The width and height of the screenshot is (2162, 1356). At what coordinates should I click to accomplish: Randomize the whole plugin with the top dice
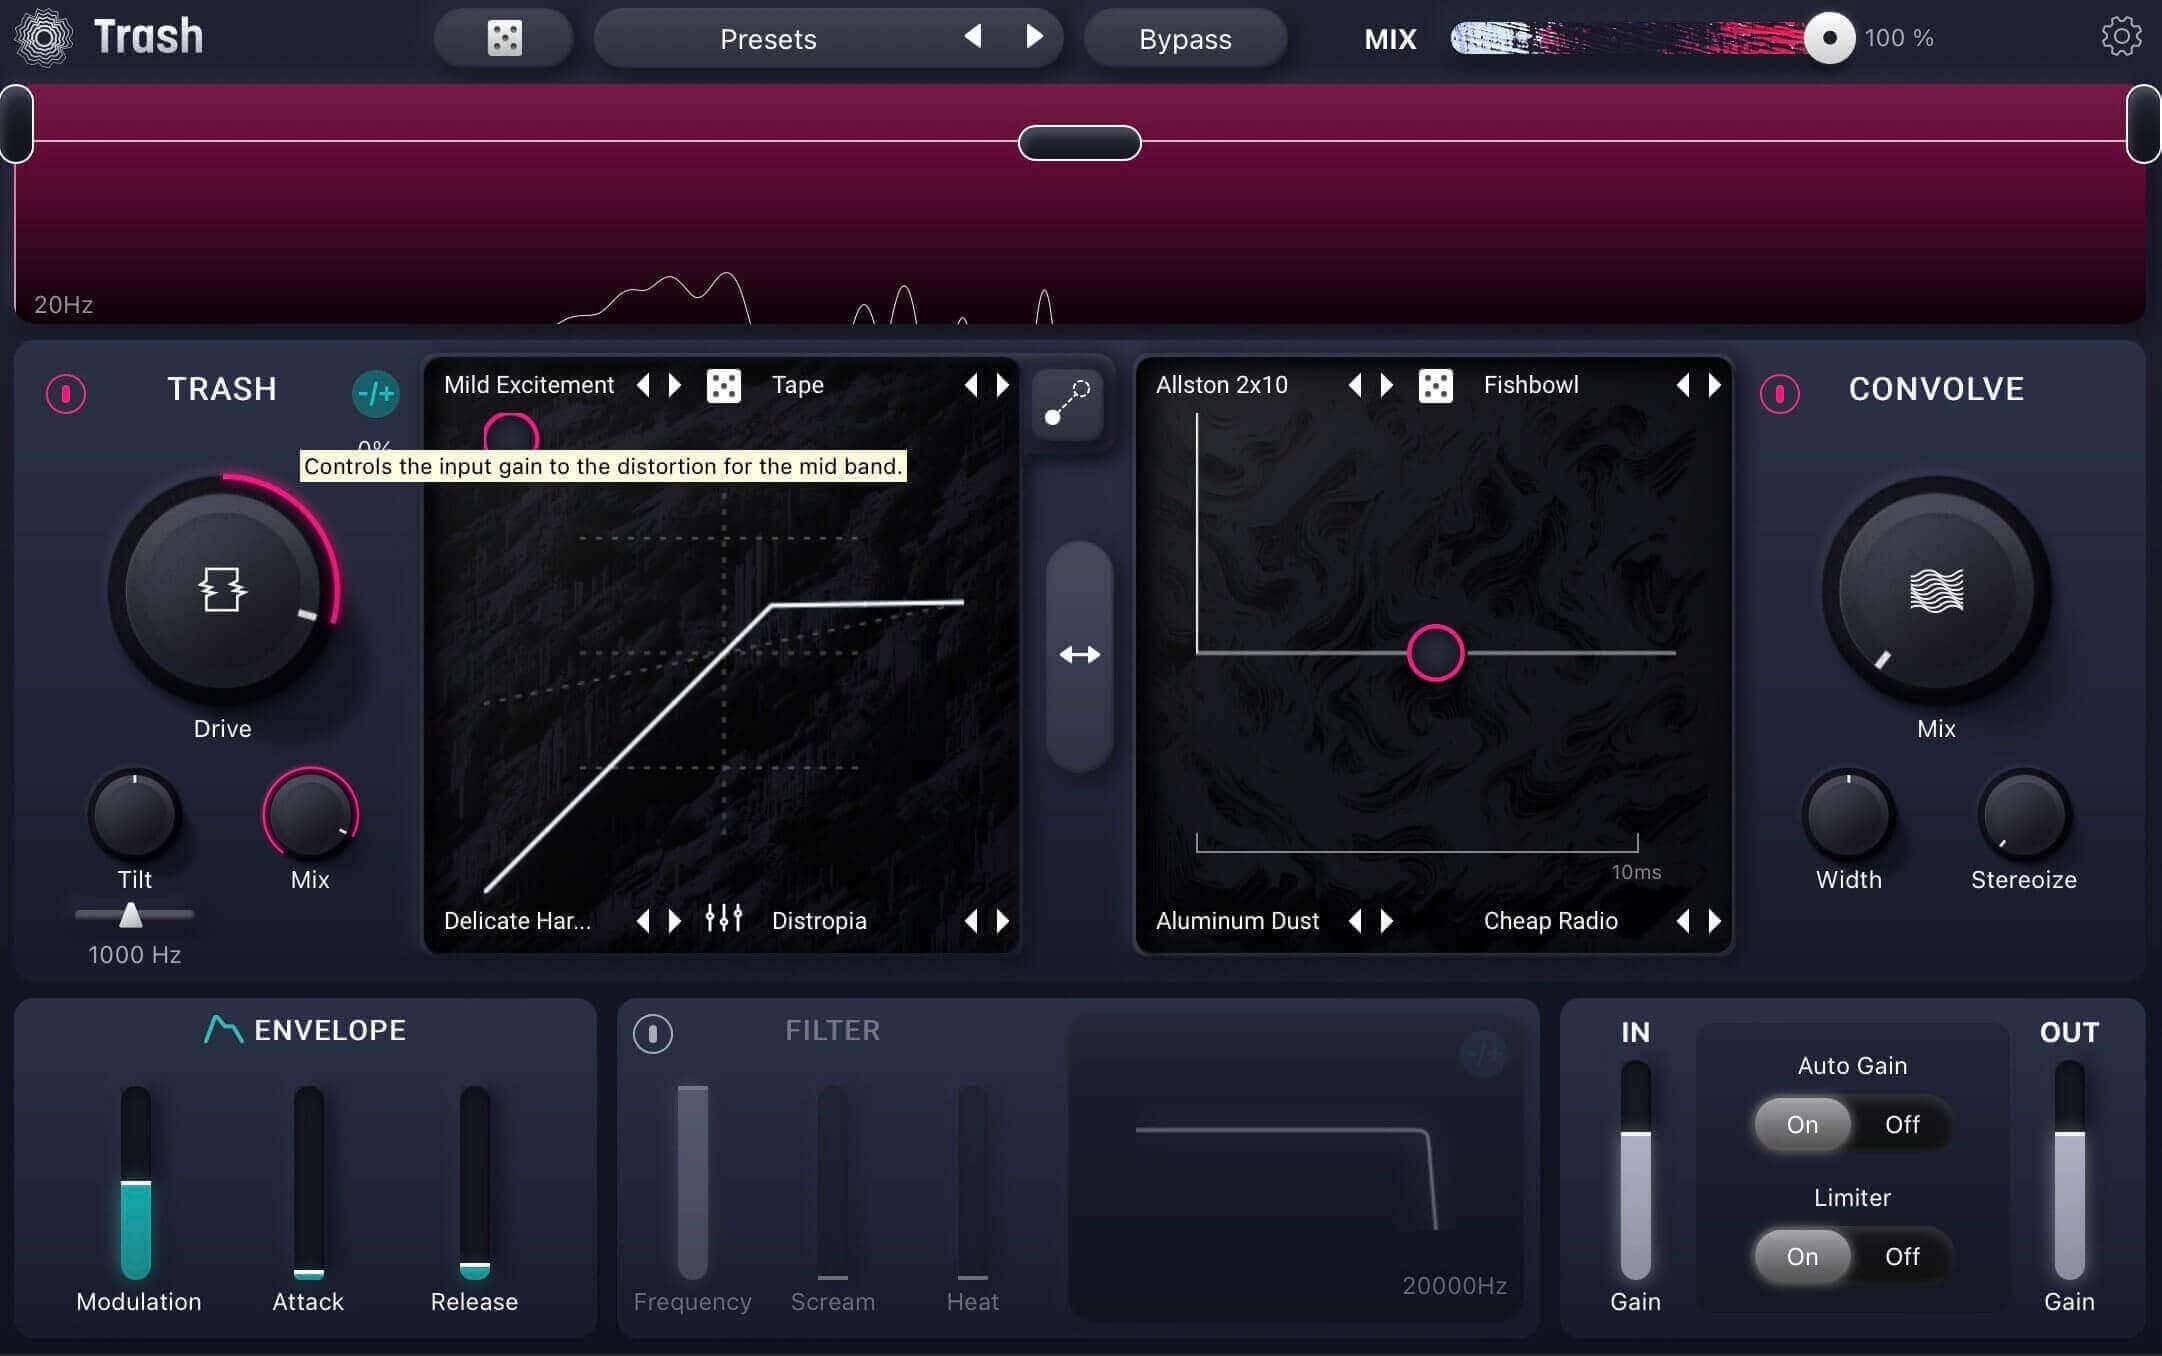coord(504,38)
